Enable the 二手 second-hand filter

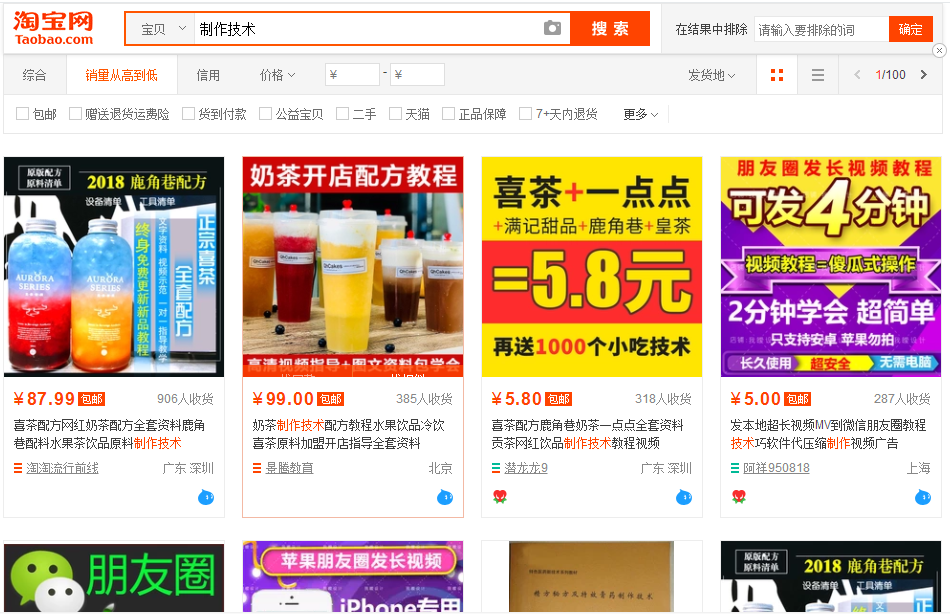[x=342, y=113]
